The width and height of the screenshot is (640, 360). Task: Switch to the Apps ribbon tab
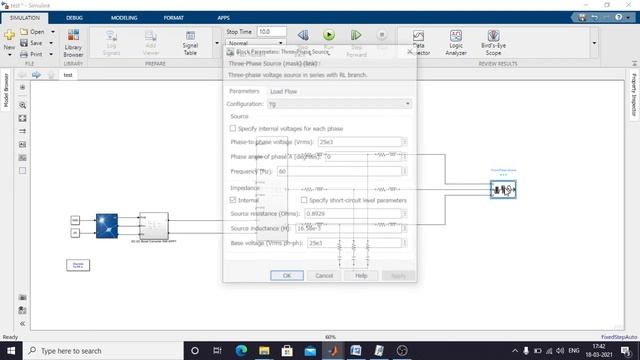coord(223,18)
